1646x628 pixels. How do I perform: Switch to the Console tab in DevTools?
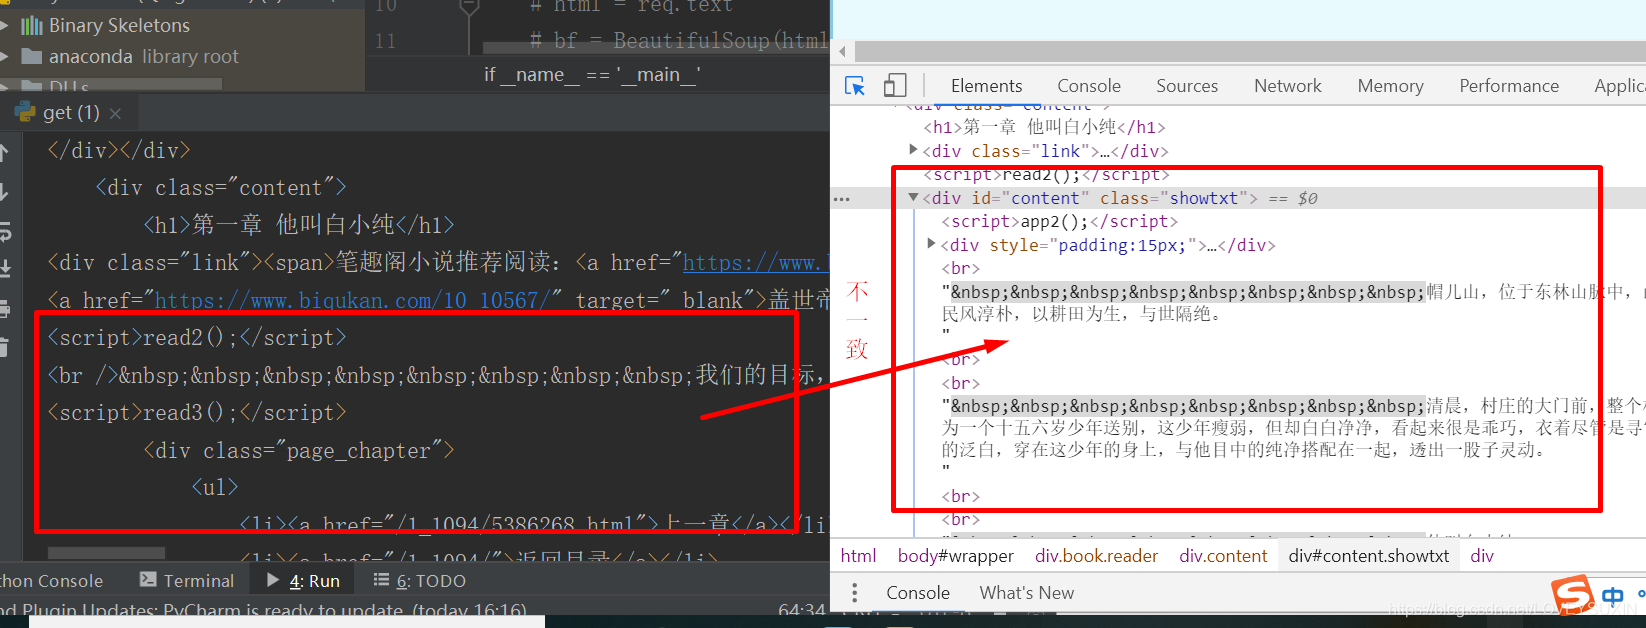pyautogui.click(x=1089, y=86)
